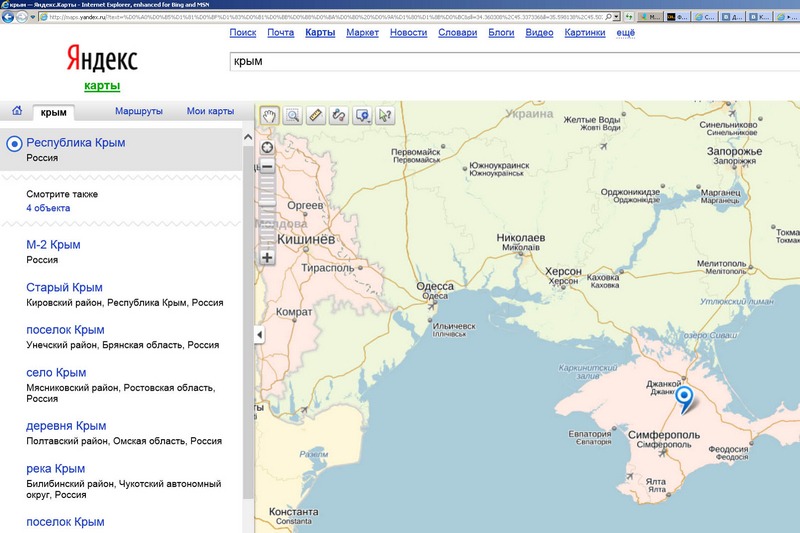Go to Блоги in the Yandex top menu
800x533 pixels.
point(501,33)
